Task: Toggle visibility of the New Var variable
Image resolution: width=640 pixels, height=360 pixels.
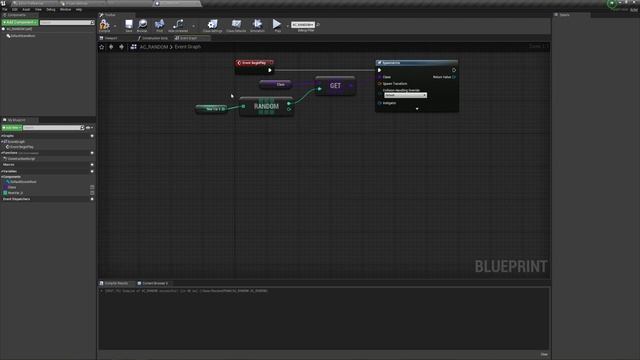Action: click(92, 193)
